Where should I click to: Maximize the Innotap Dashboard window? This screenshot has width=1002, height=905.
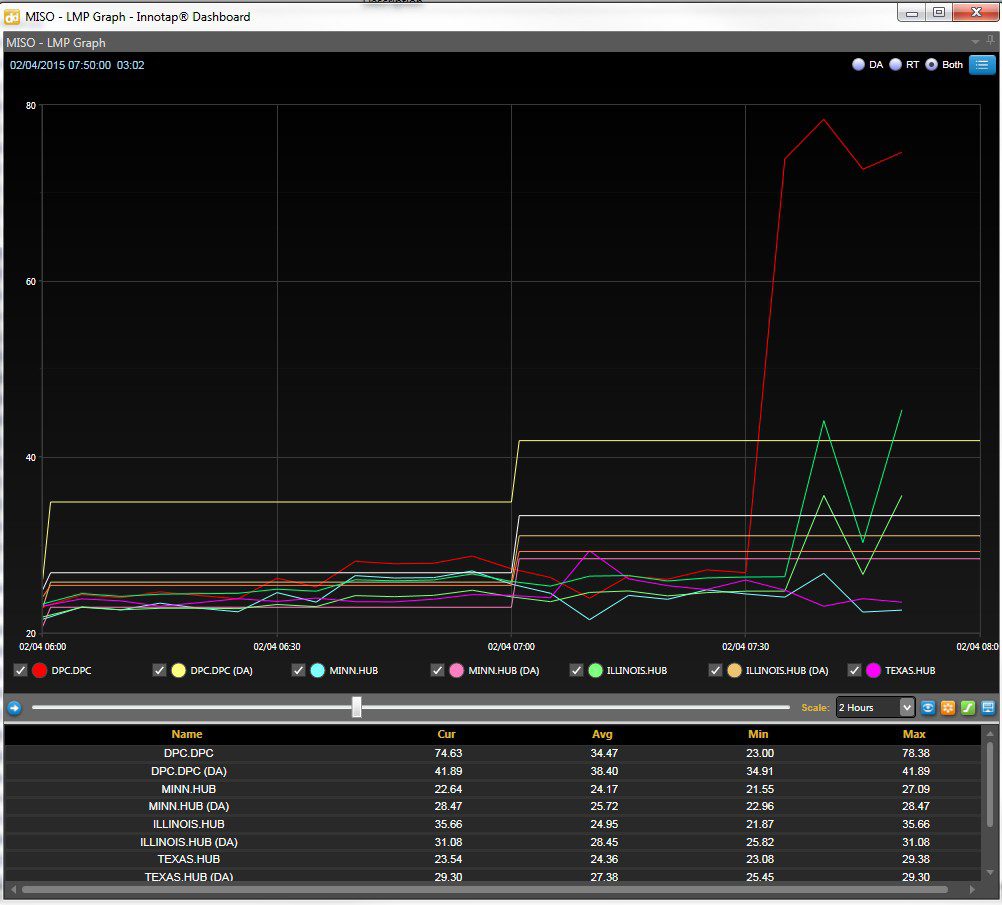point(938,12)
